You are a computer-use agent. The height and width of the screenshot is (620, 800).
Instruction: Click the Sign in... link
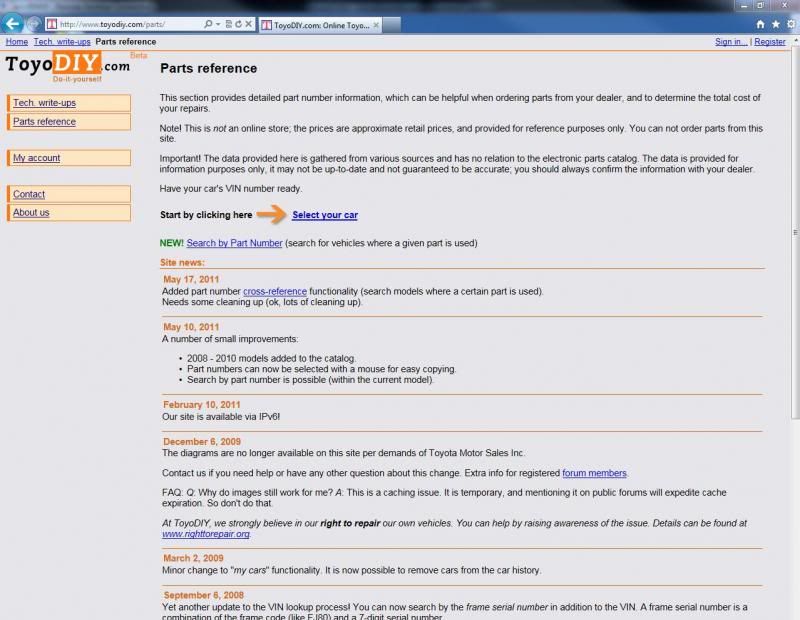click(x=731, y=42)
